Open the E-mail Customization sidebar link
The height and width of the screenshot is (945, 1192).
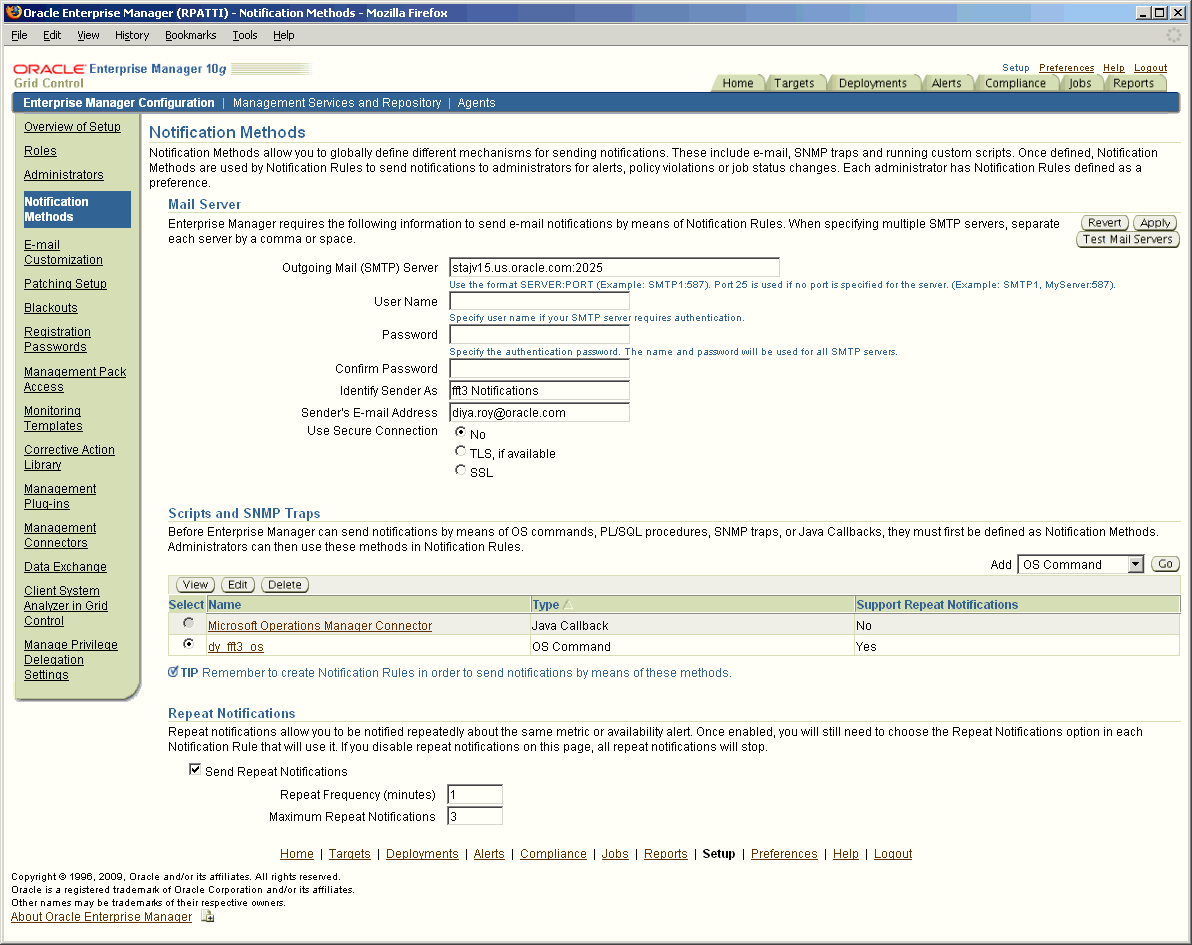tap(63, 252)
